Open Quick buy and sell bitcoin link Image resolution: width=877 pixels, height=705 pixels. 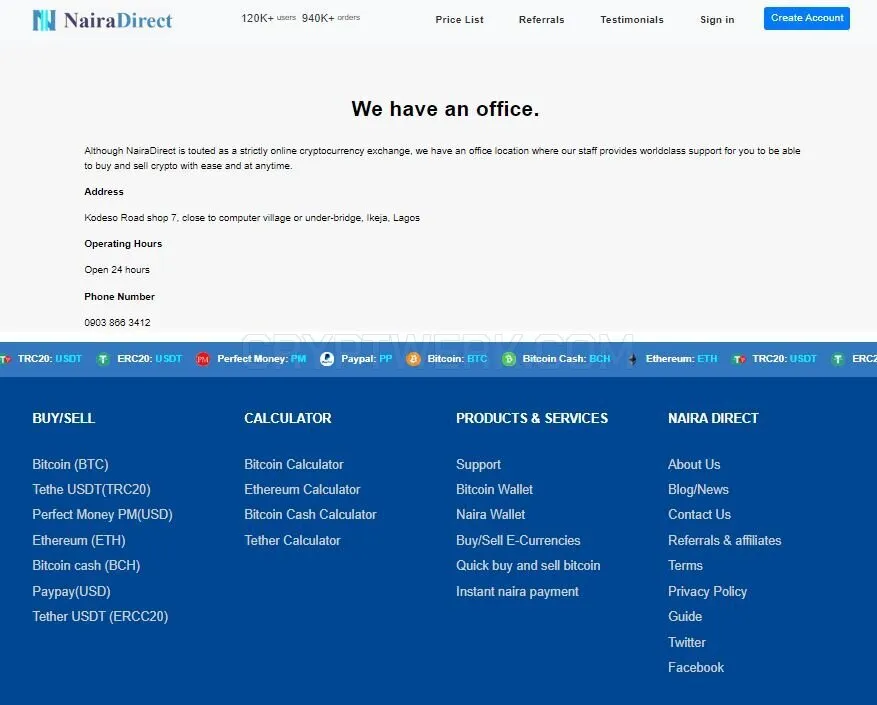528,566
